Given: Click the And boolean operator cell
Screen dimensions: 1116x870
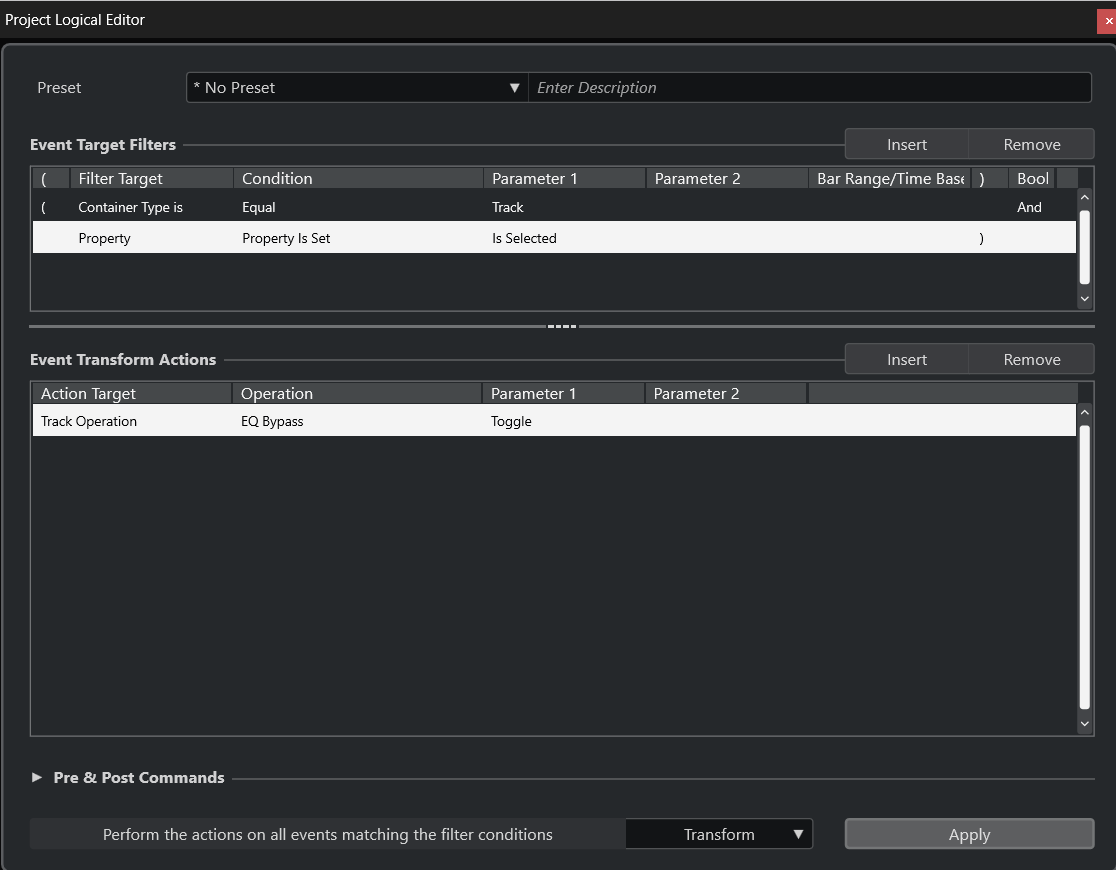Looking at the screenshot, I should click(x=1029, y=208).
